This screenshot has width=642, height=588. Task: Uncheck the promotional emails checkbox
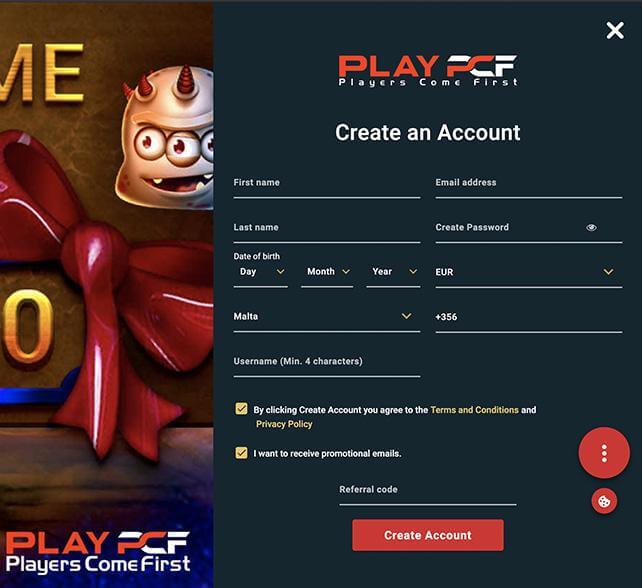tap(241, 453)
